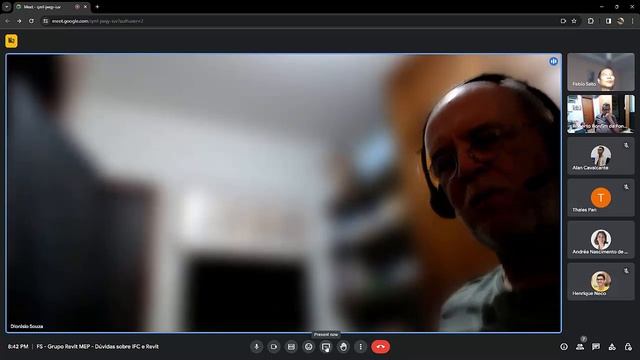Click the meeting title text in bottom bar
The height and width of the screenshot is (360, 640).
coord(98,347)
